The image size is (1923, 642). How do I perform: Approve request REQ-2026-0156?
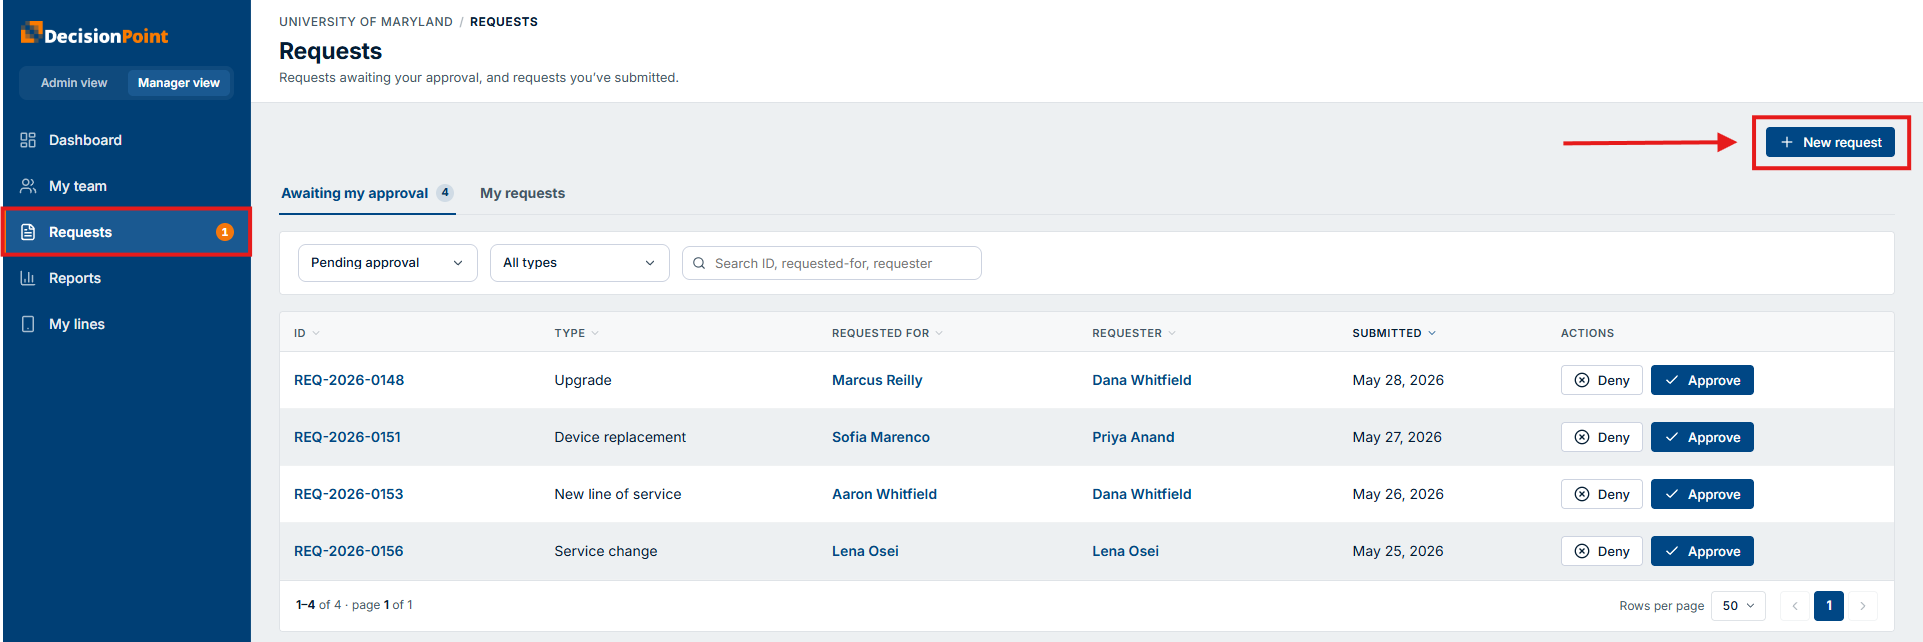[1702, 551]
